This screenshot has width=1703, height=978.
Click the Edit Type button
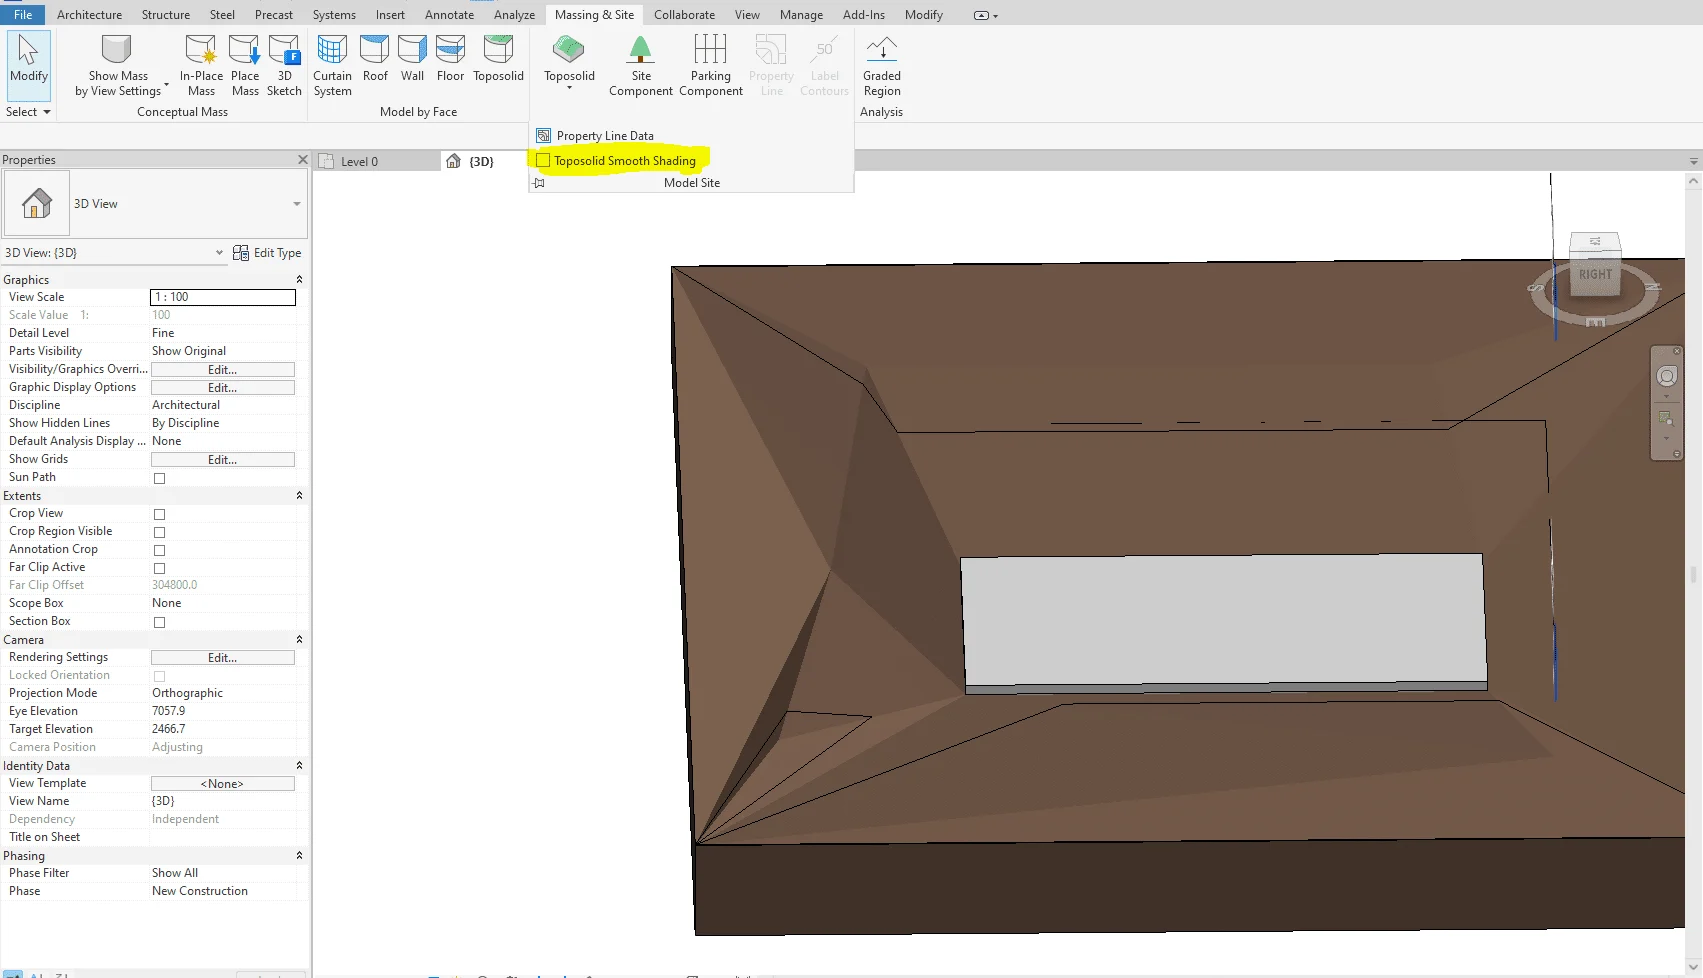tap(267, 252)
